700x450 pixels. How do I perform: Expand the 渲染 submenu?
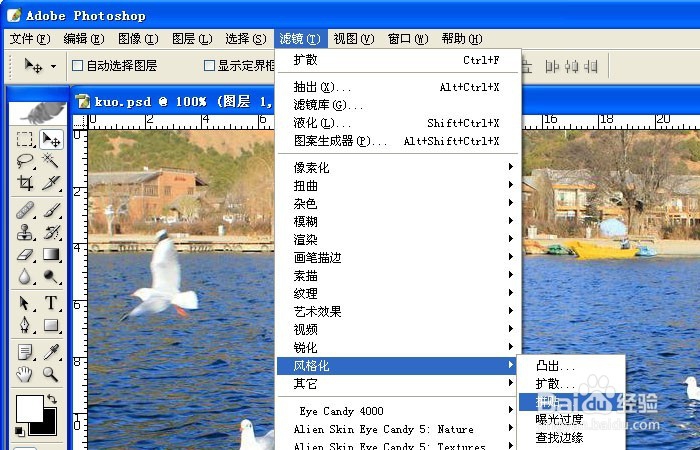(x=398, y=239)
